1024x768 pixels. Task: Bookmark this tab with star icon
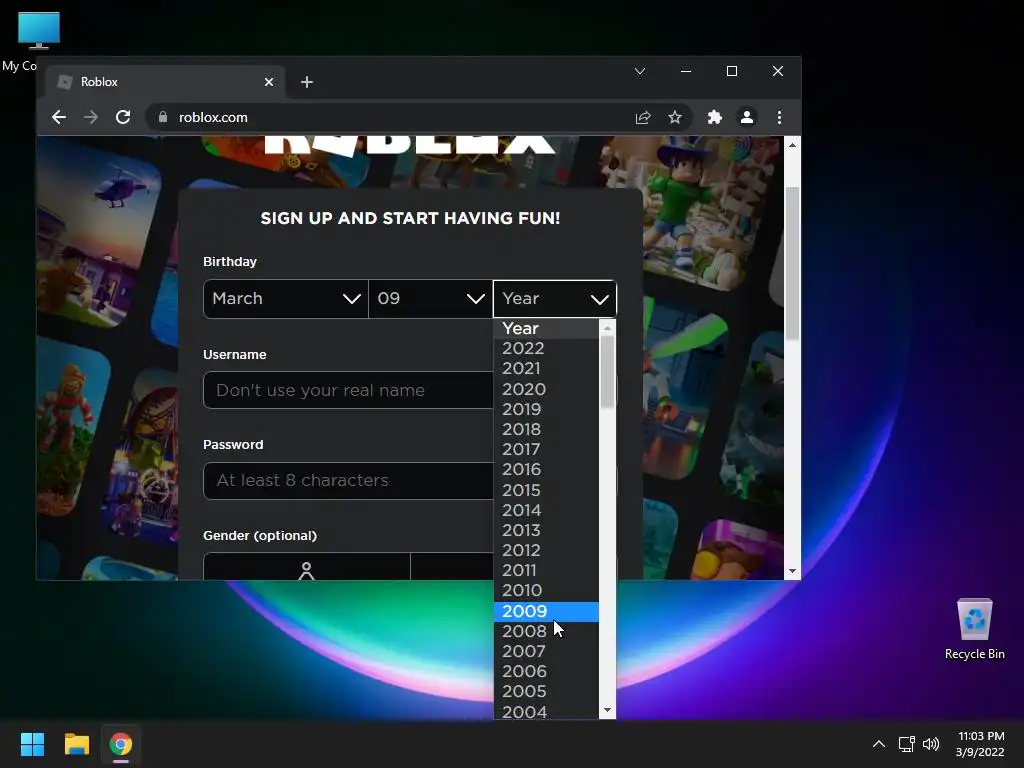(x=675, y=118)
